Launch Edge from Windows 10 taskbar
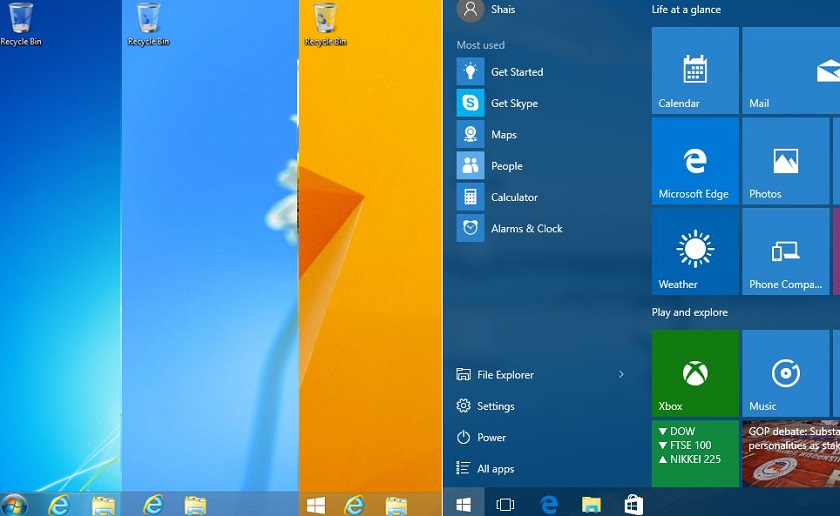The image size is (840, 516). [549, 505]
